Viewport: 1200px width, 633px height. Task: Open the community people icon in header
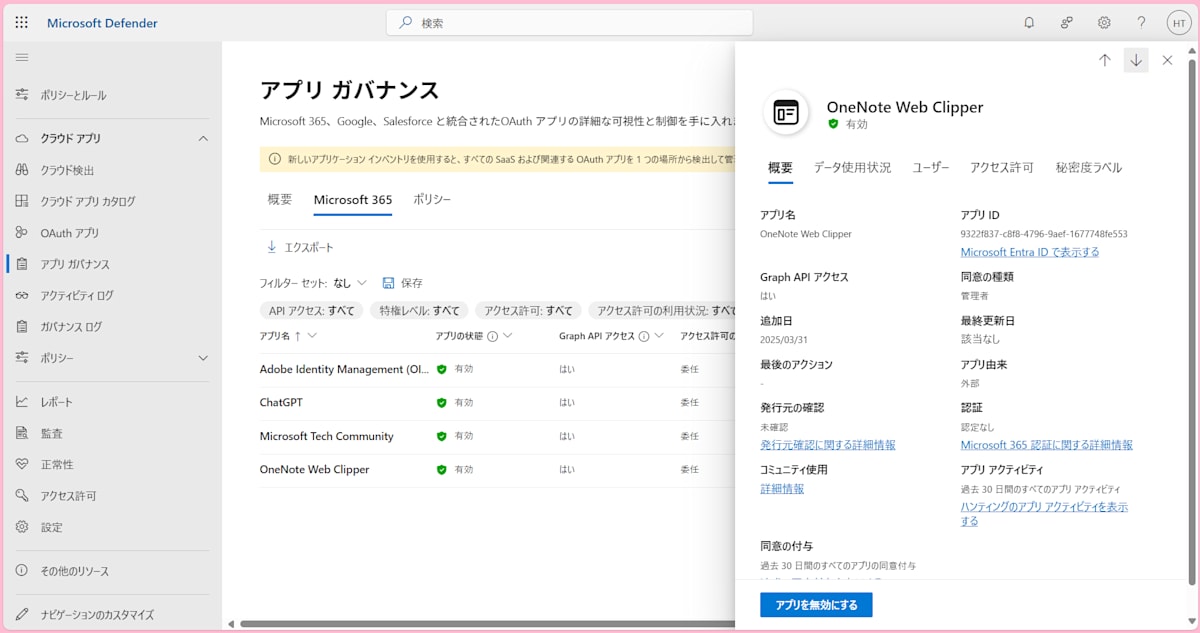1067,23
